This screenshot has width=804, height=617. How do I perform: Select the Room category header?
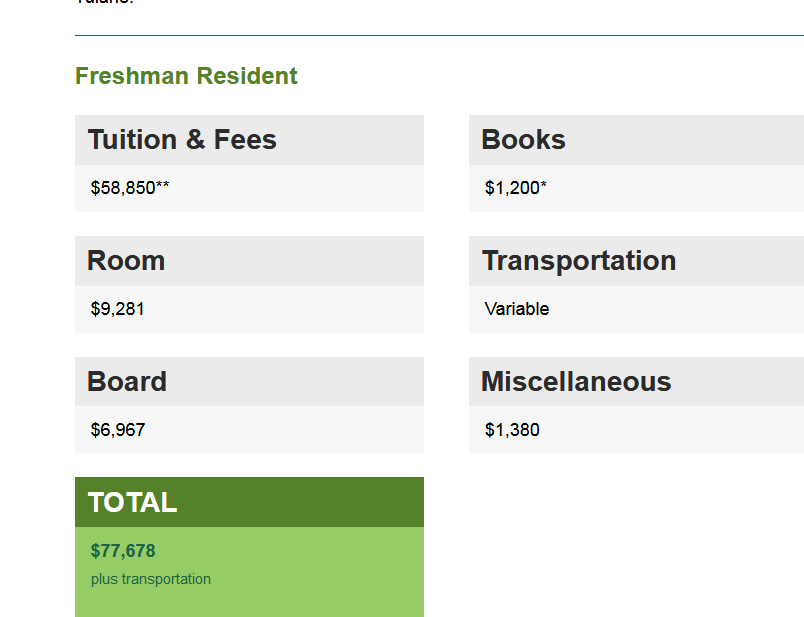126,261
